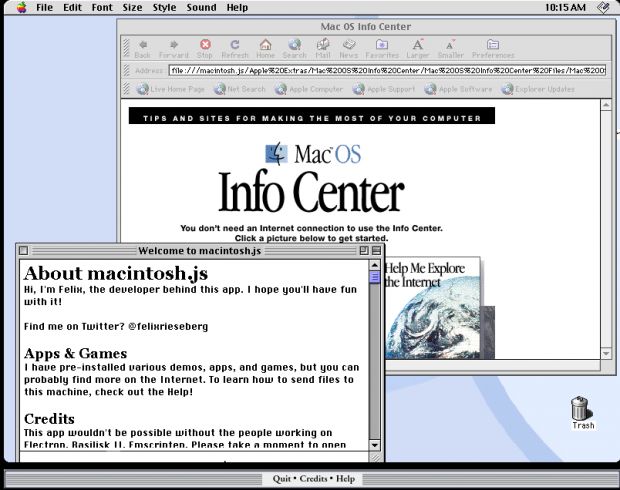Open News from the browser toolbar
The width and height of the screenshot is (620, 490).
[x=349, y=49]
